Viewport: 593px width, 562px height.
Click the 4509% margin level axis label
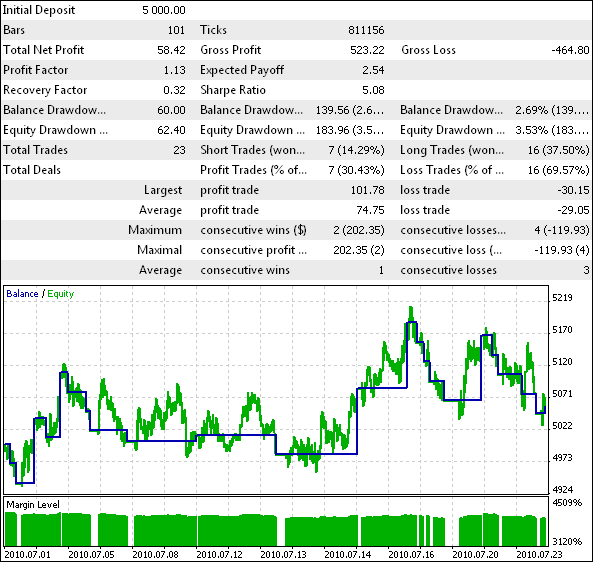click(567, 503)
